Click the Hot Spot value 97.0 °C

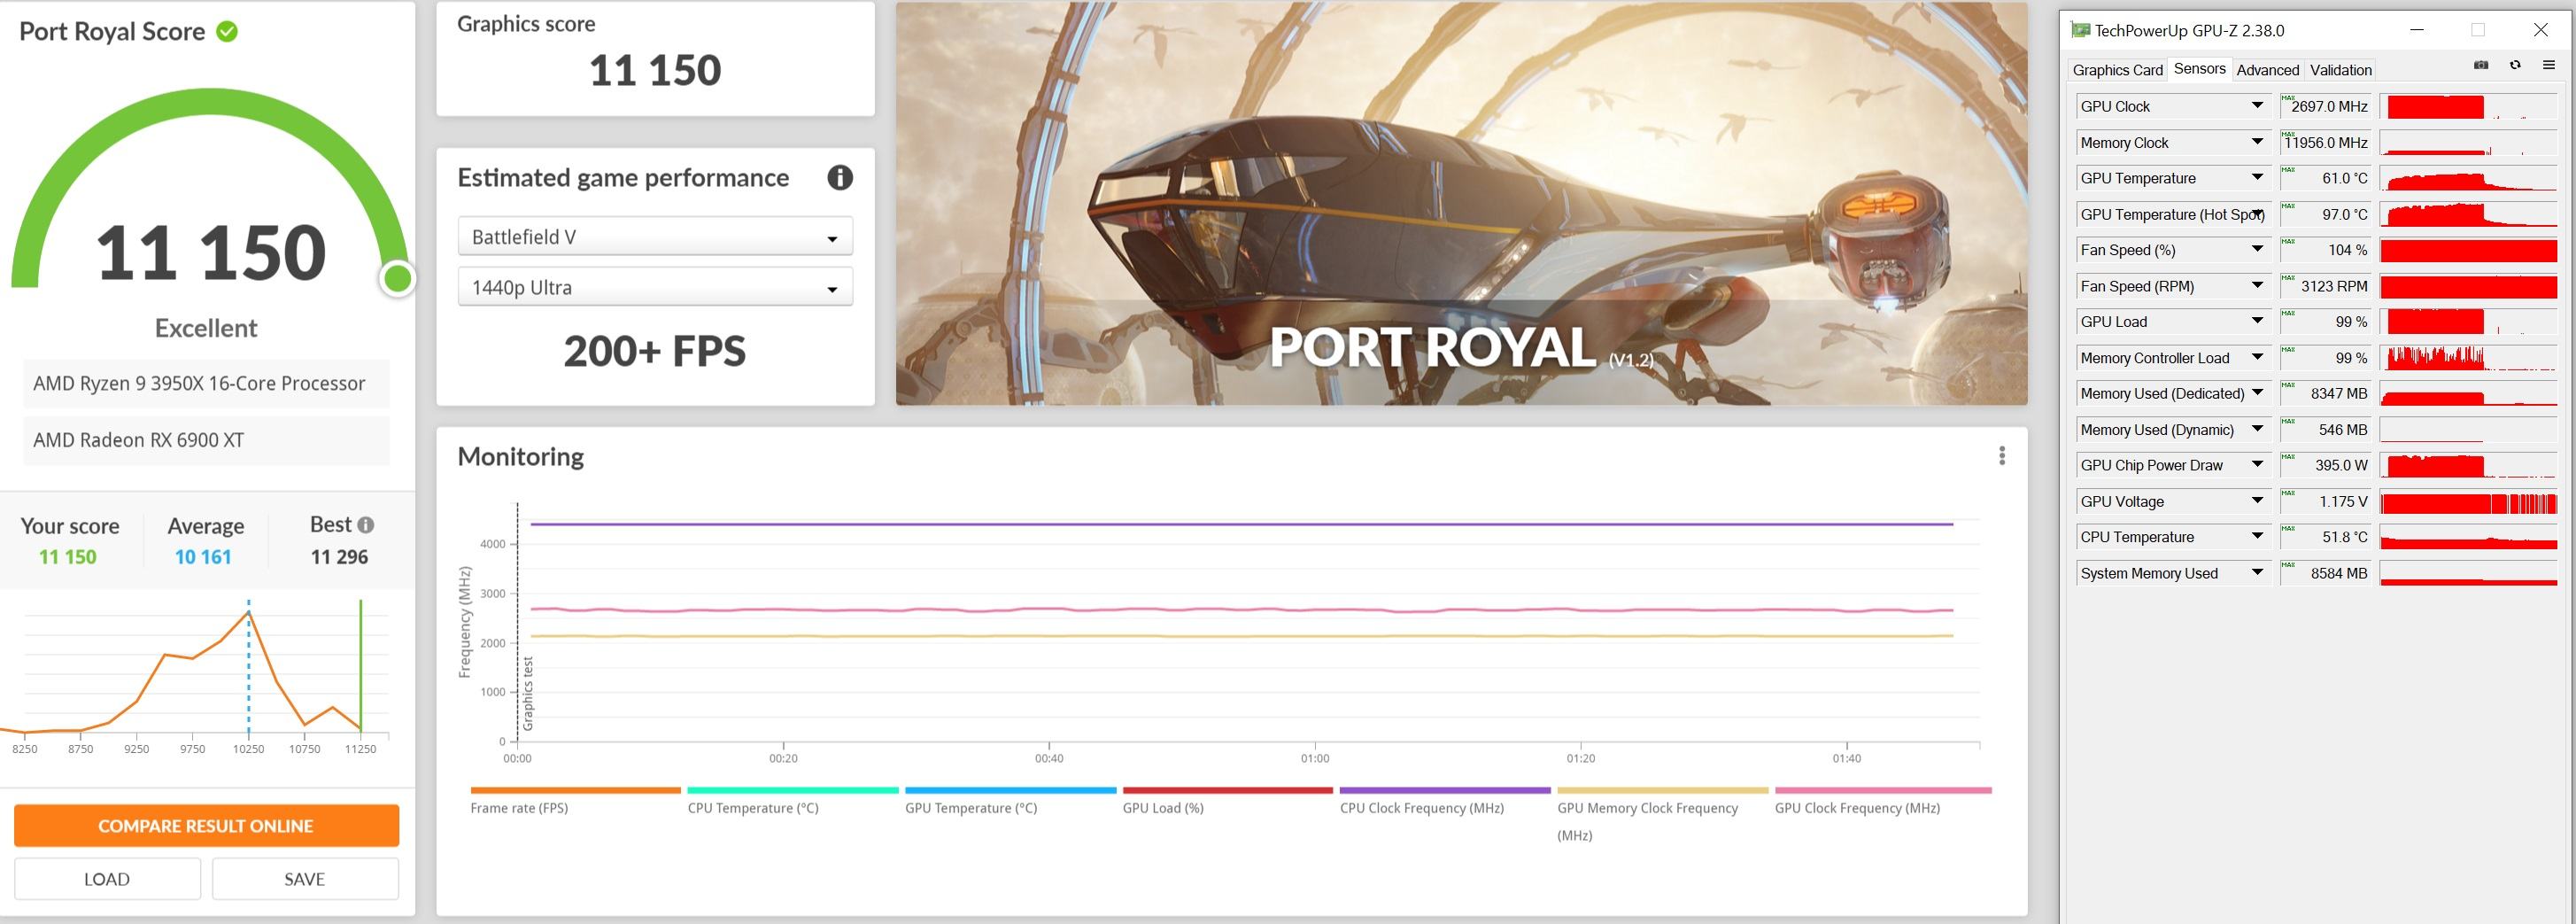pyautogui.click(x=2327, y=214)
